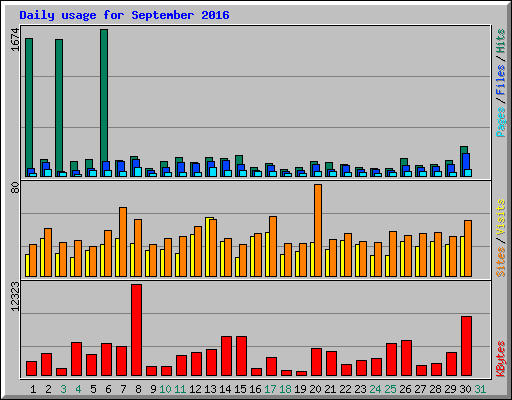Click the KBytes legend label
The height and width of the screenshot is (400, 512).
click(501, 359)
